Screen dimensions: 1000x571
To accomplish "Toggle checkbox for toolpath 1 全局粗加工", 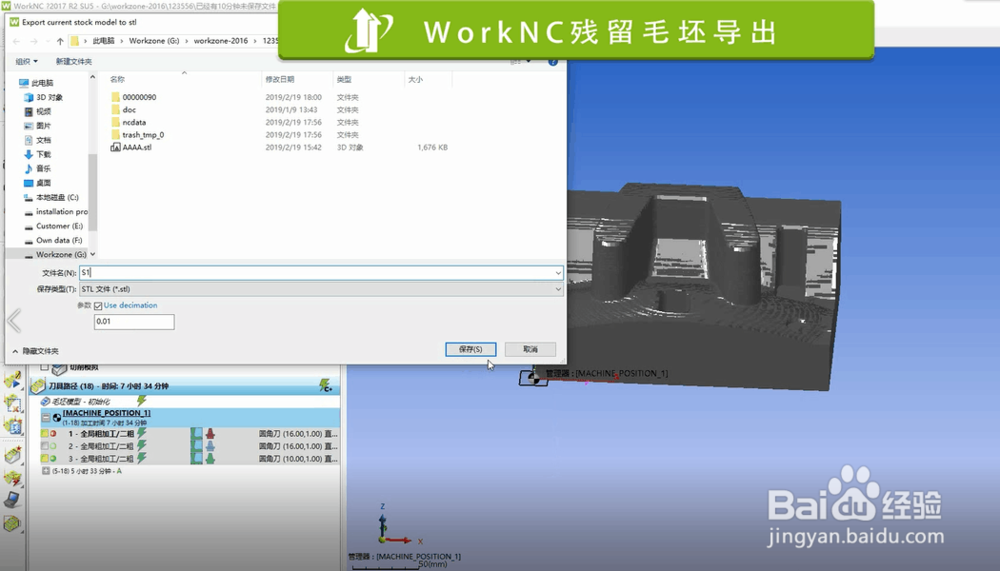I will tap(45, 434).
